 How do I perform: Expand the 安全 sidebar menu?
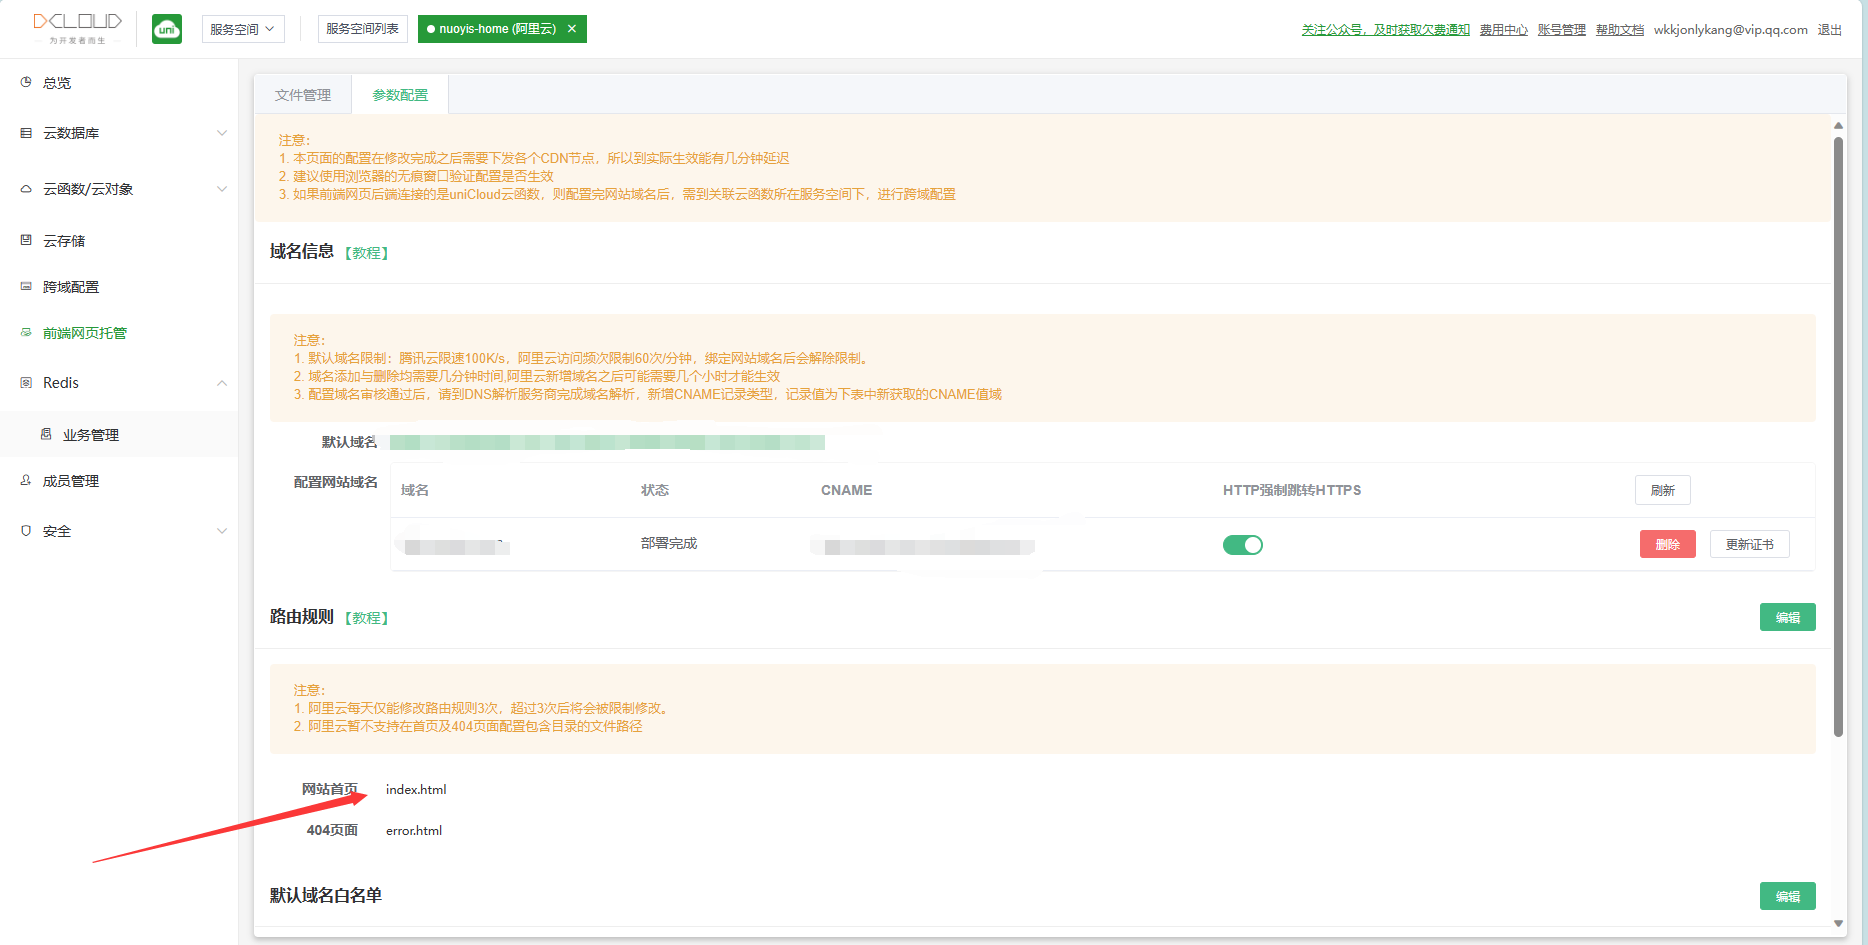pyautogui.click(x=222, y=531)
